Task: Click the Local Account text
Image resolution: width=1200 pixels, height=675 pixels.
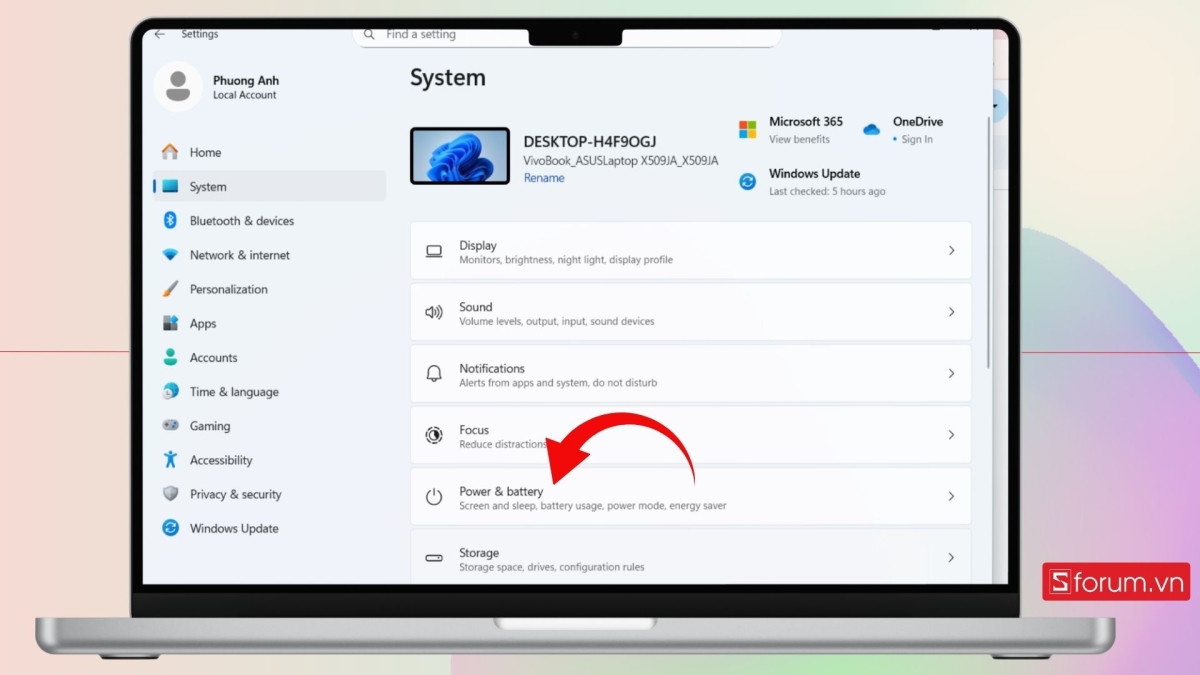Action: [x=245, y=95]
